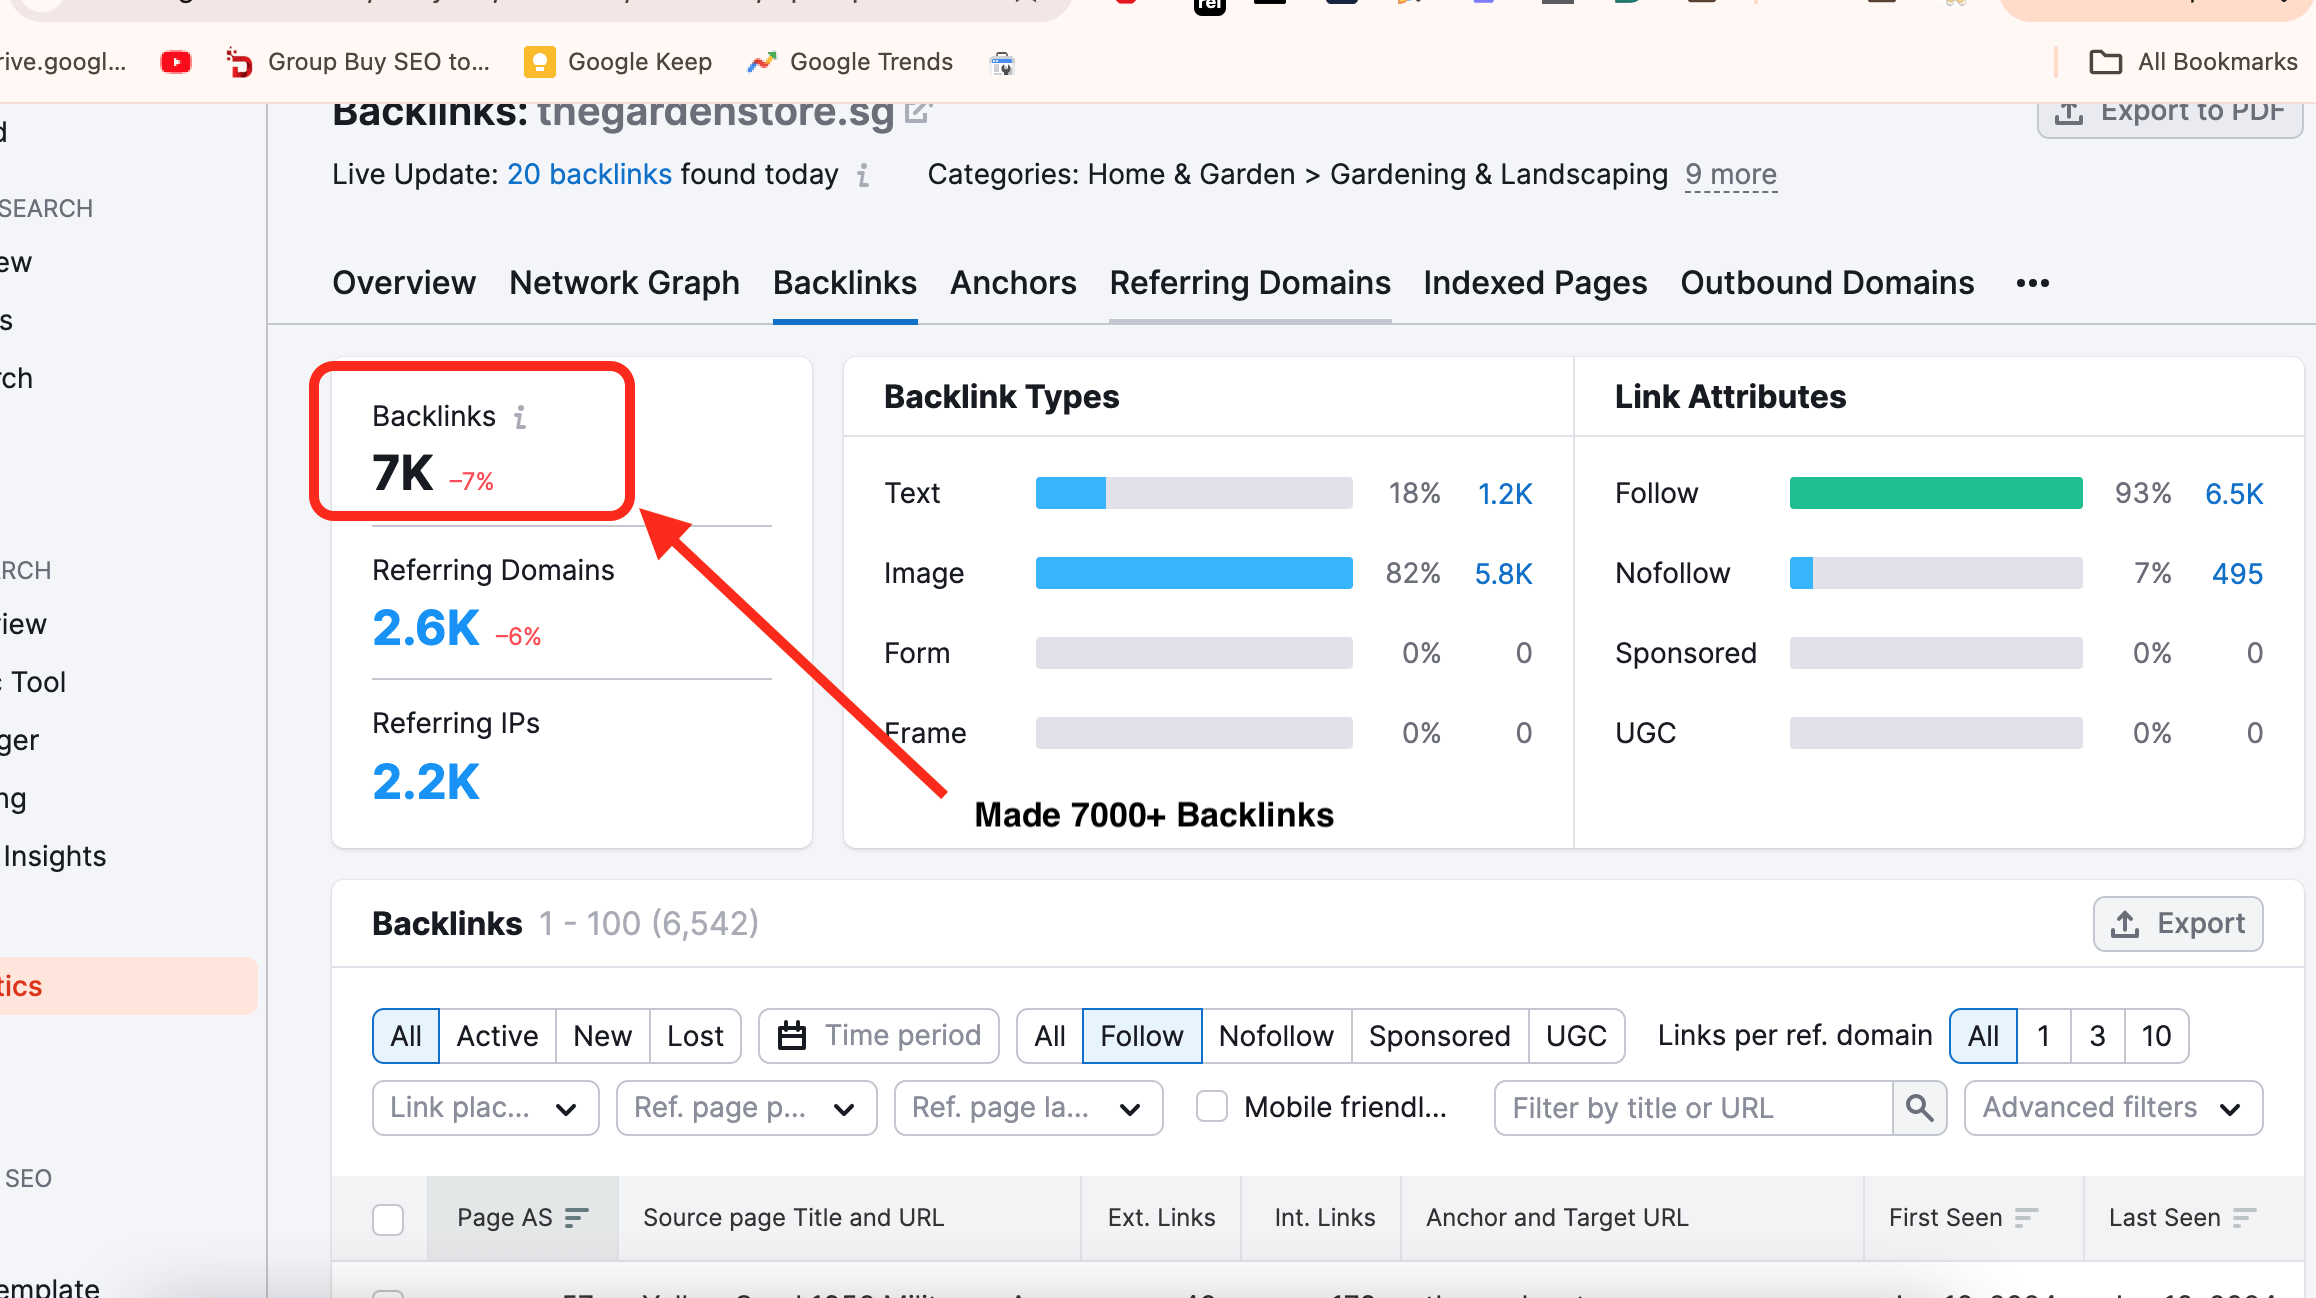The height and width of the screenshot is (1298, 2316).
Task: Open the 20 backlinks link
Action: point(589,175)
